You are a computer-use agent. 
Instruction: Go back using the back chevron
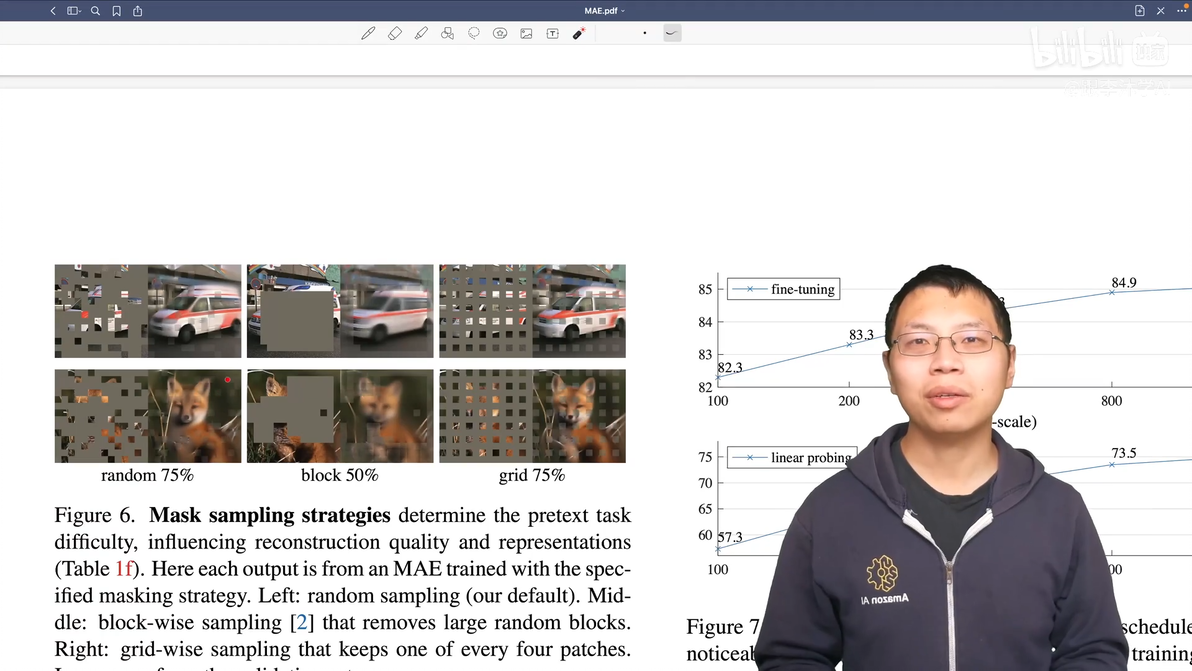[x=52, y=11]
